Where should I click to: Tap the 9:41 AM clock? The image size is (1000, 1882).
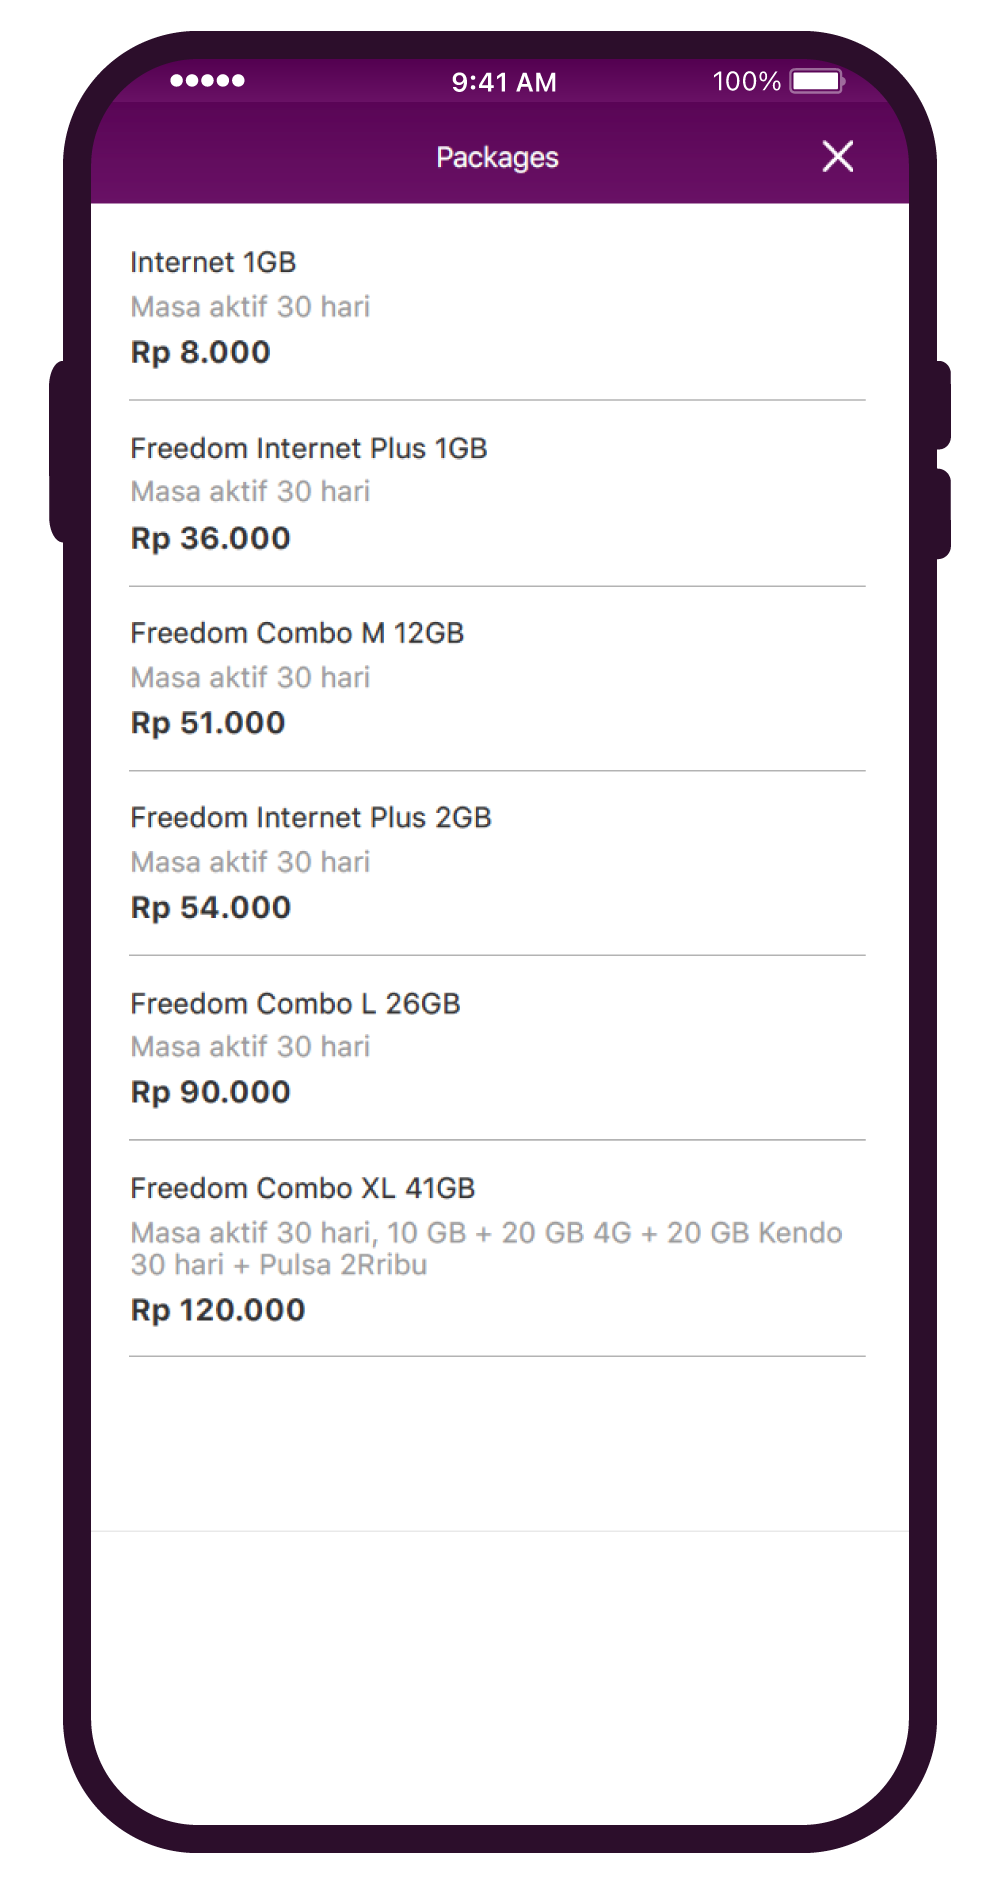(503, 82)
